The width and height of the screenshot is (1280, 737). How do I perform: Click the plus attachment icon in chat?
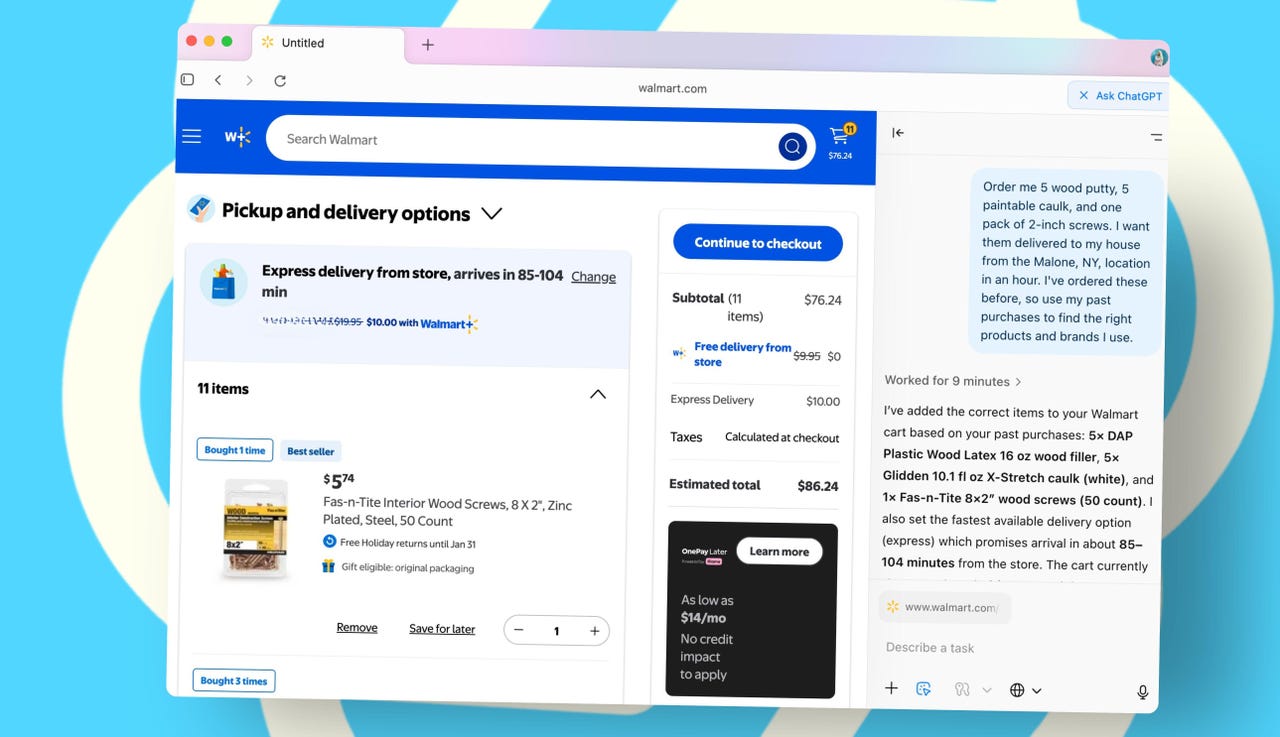coord(891,688)
